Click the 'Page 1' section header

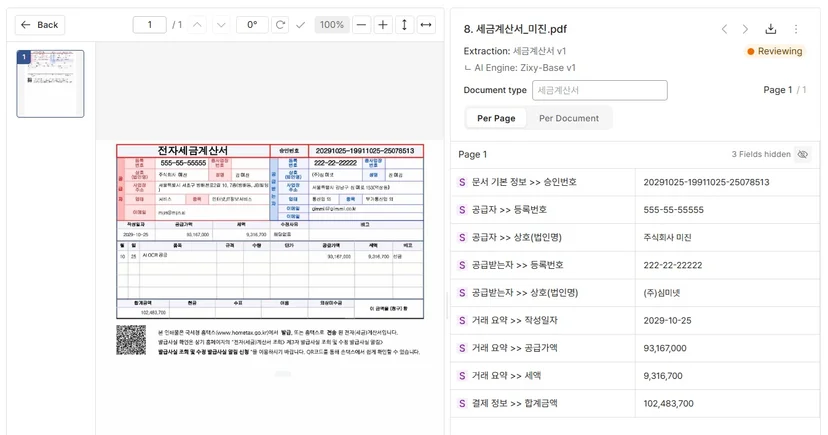click(x=473, y=154)
